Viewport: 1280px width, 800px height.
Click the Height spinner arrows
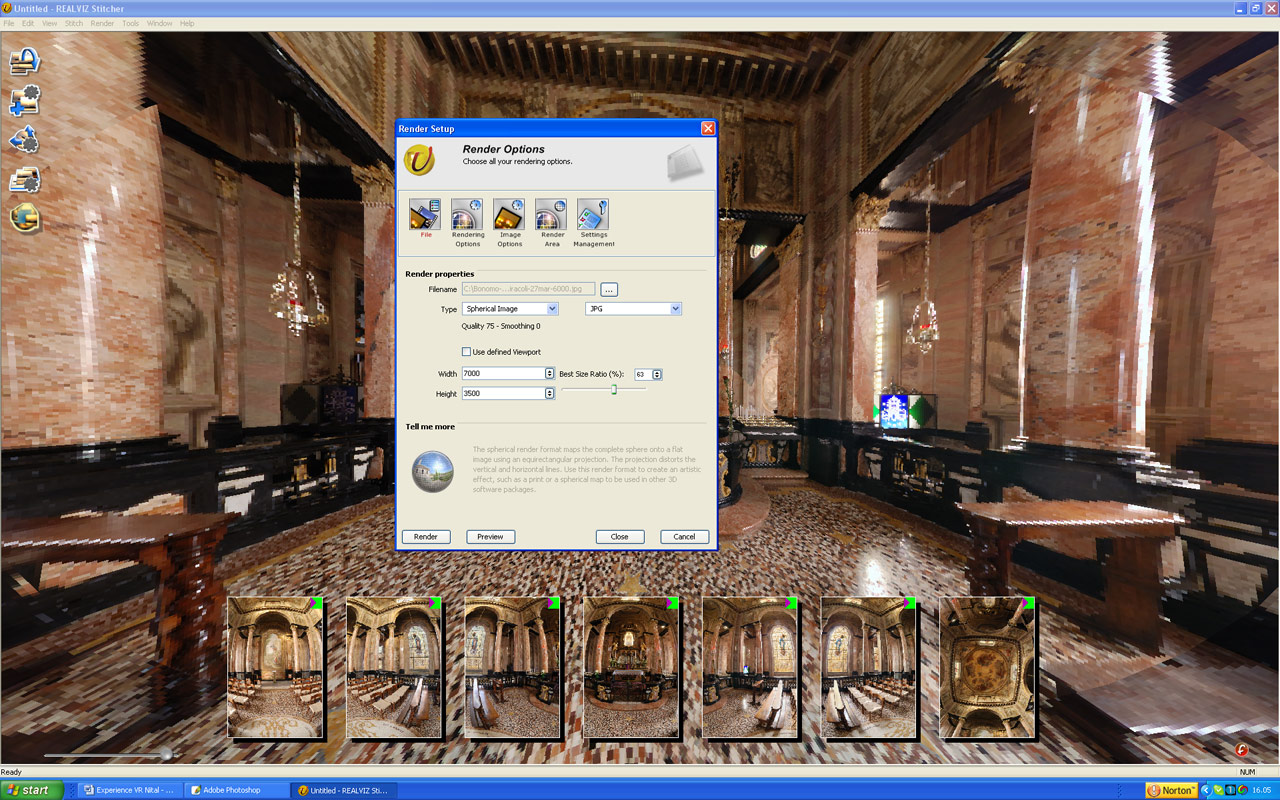coord(549,394)
